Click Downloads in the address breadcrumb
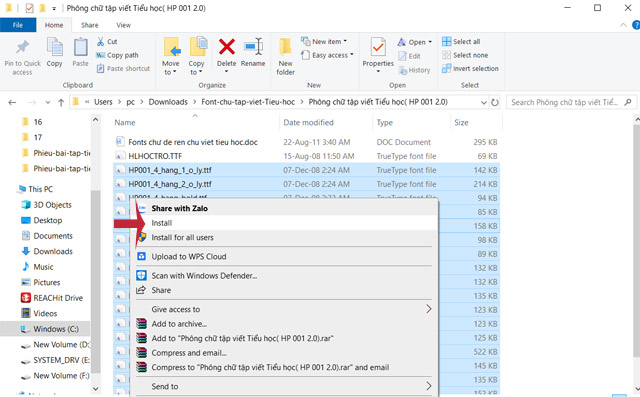 [168, 102]
